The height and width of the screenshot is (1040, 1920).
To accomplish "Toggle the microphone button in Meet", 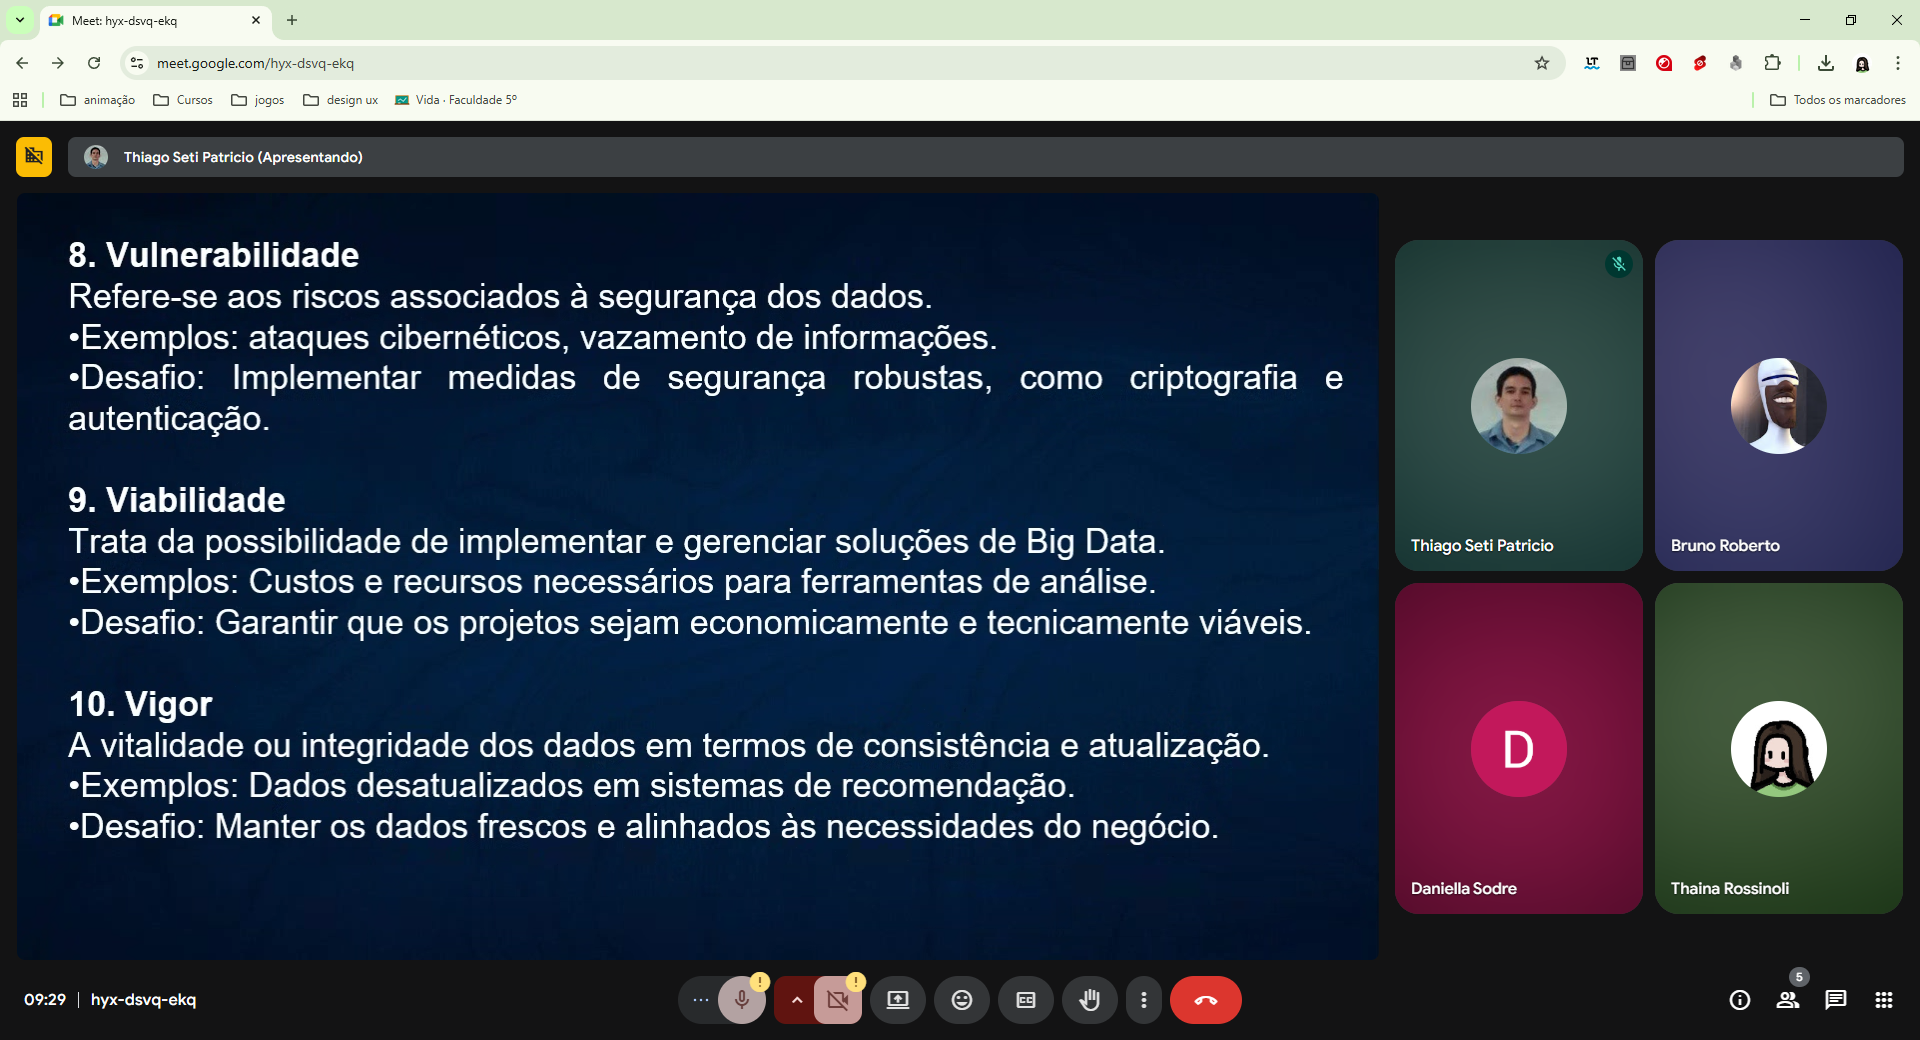I will [x=742, y=1000].
